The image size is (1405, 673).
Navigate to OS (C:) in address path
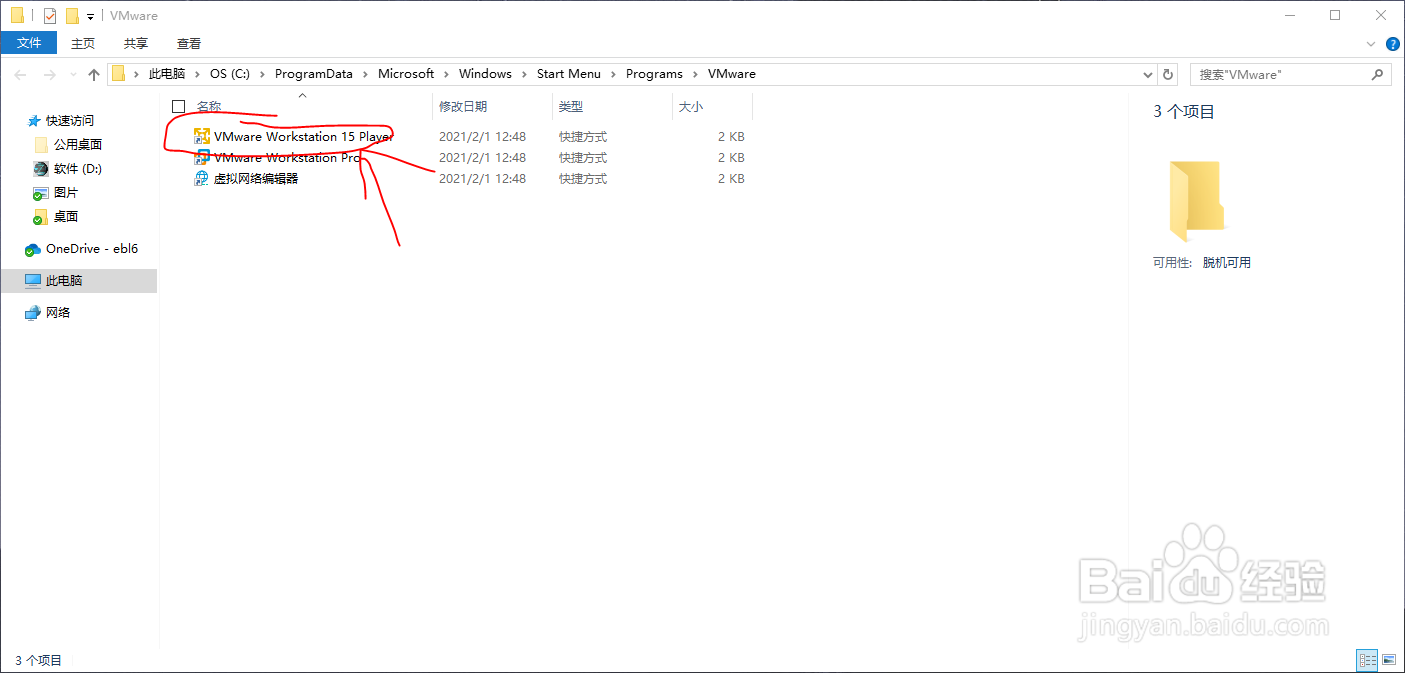pos(230,74)
